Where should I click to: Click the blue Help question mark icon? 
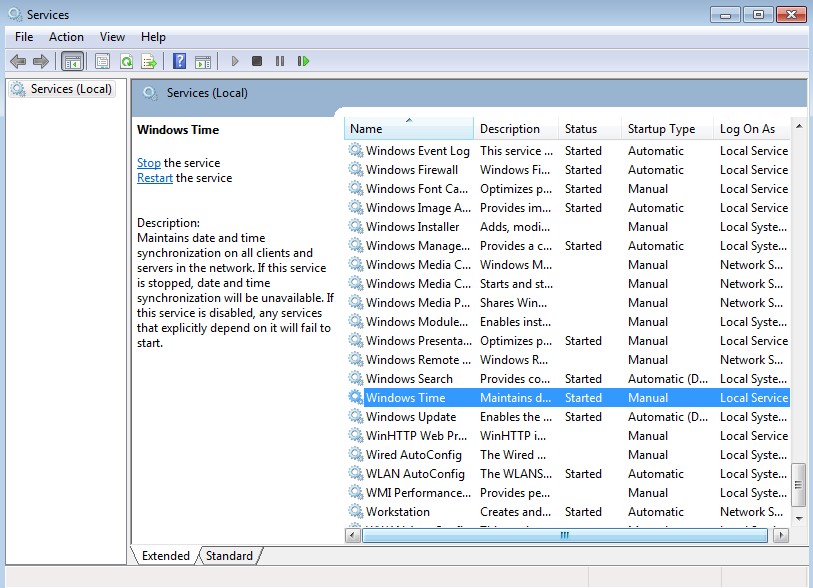tap(179, 61)
